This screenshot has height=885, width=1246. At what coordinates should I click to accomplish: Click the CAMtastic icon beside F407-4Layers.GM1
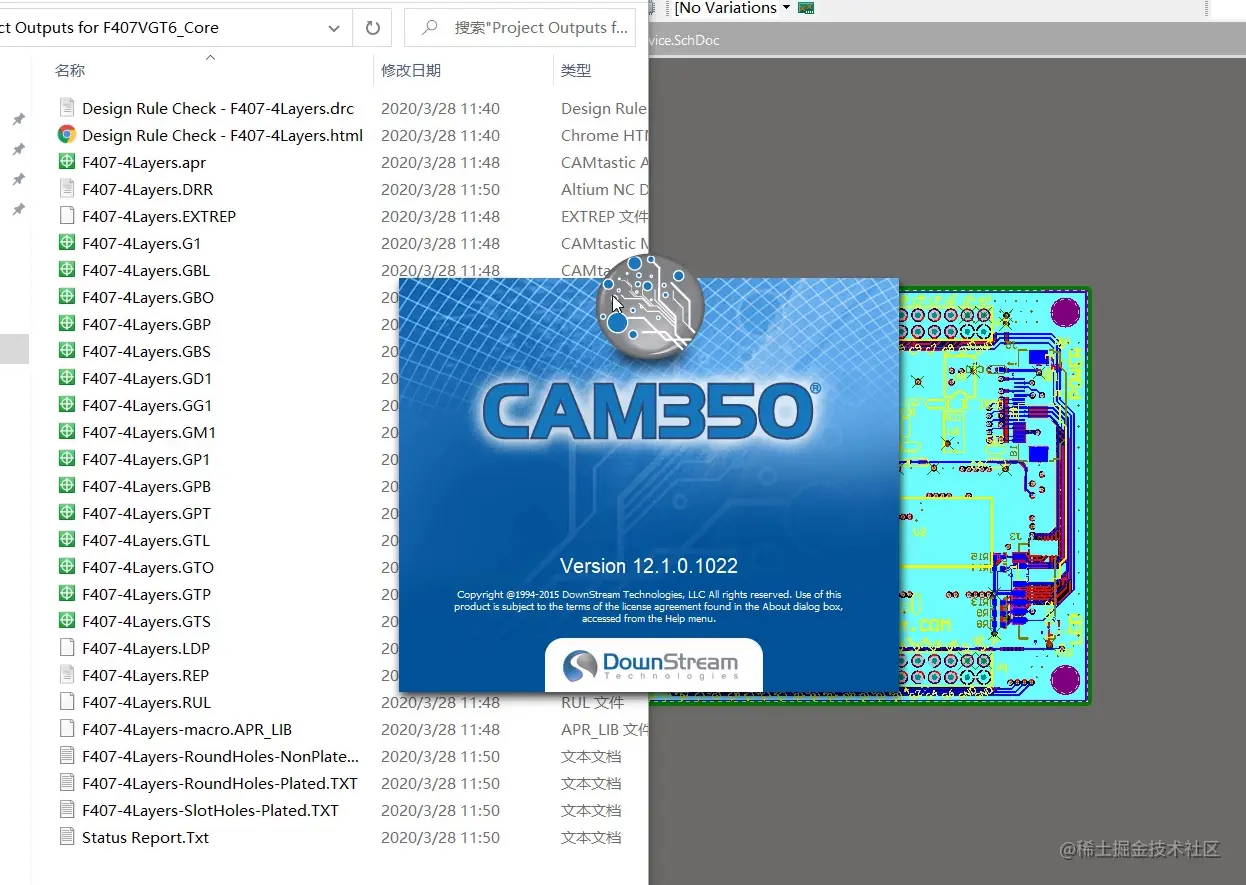pos(67,432)
